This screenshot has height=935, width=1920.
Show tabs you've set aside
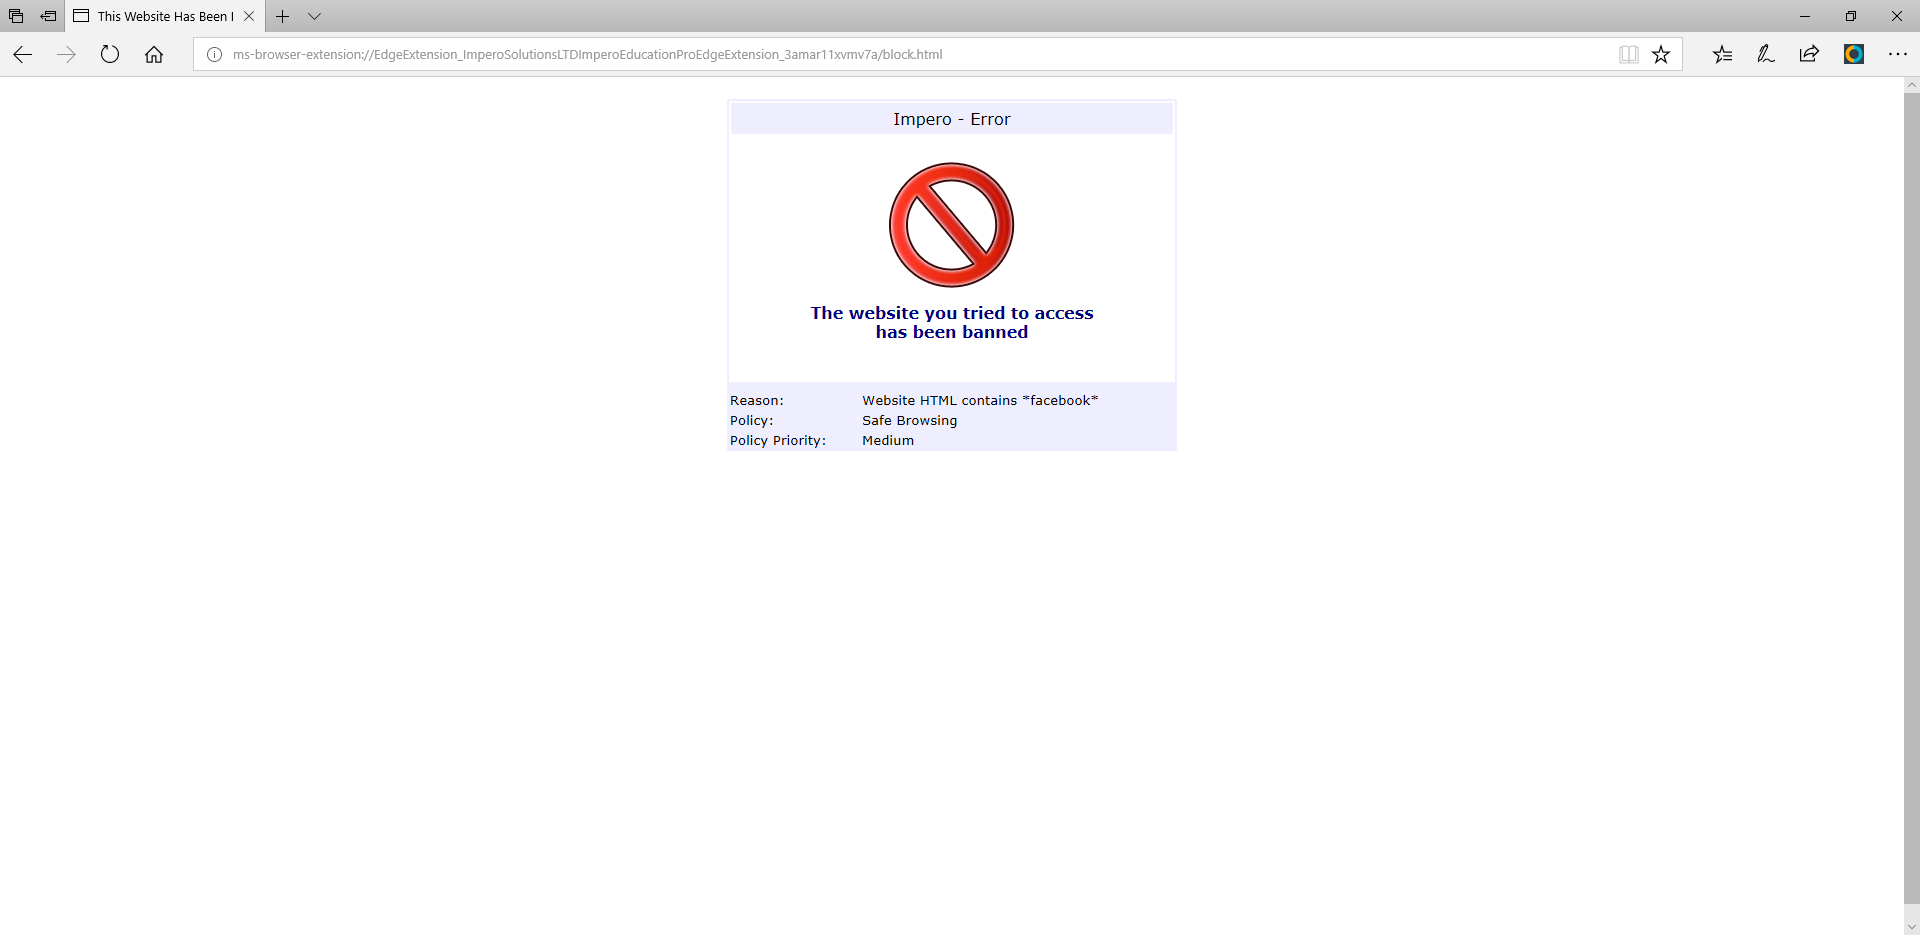tap(16, 16)
